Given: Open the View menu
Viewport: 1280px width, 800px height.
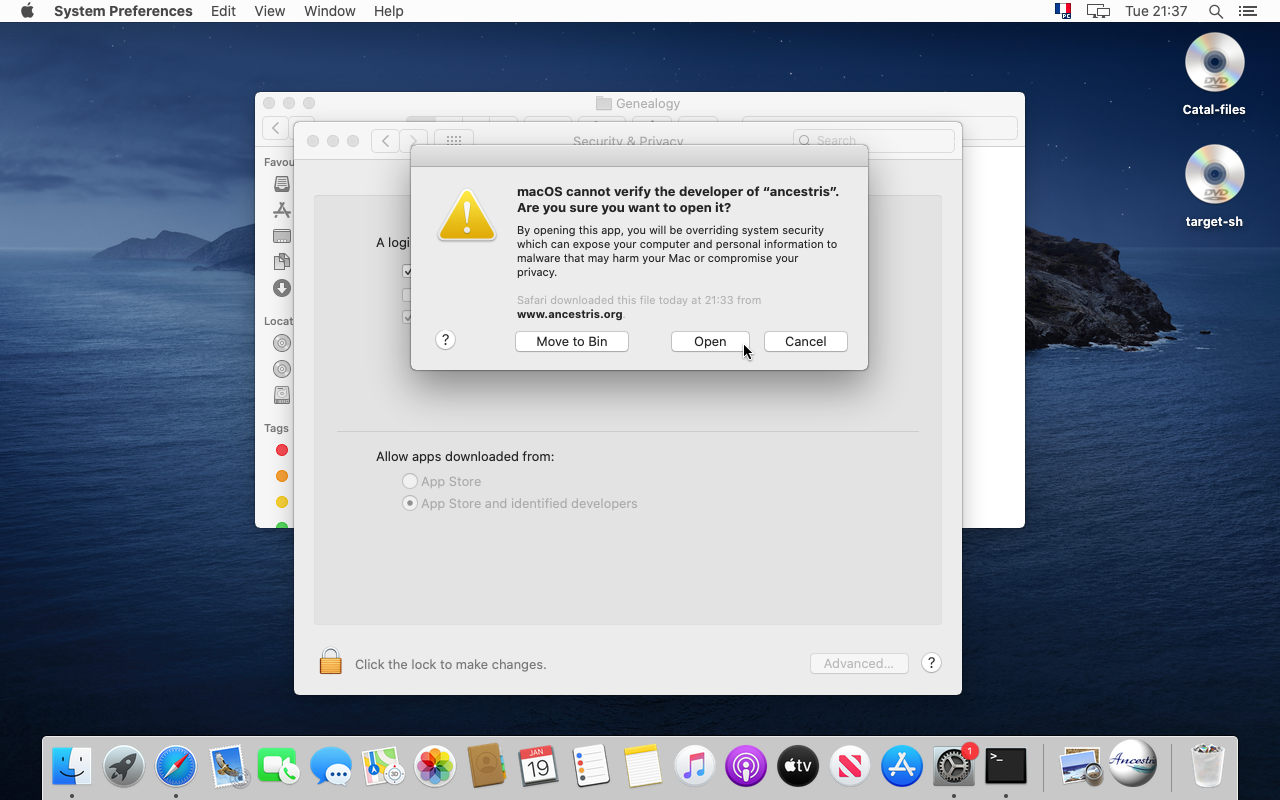Looking at the screenshot, I should (270, 11).
